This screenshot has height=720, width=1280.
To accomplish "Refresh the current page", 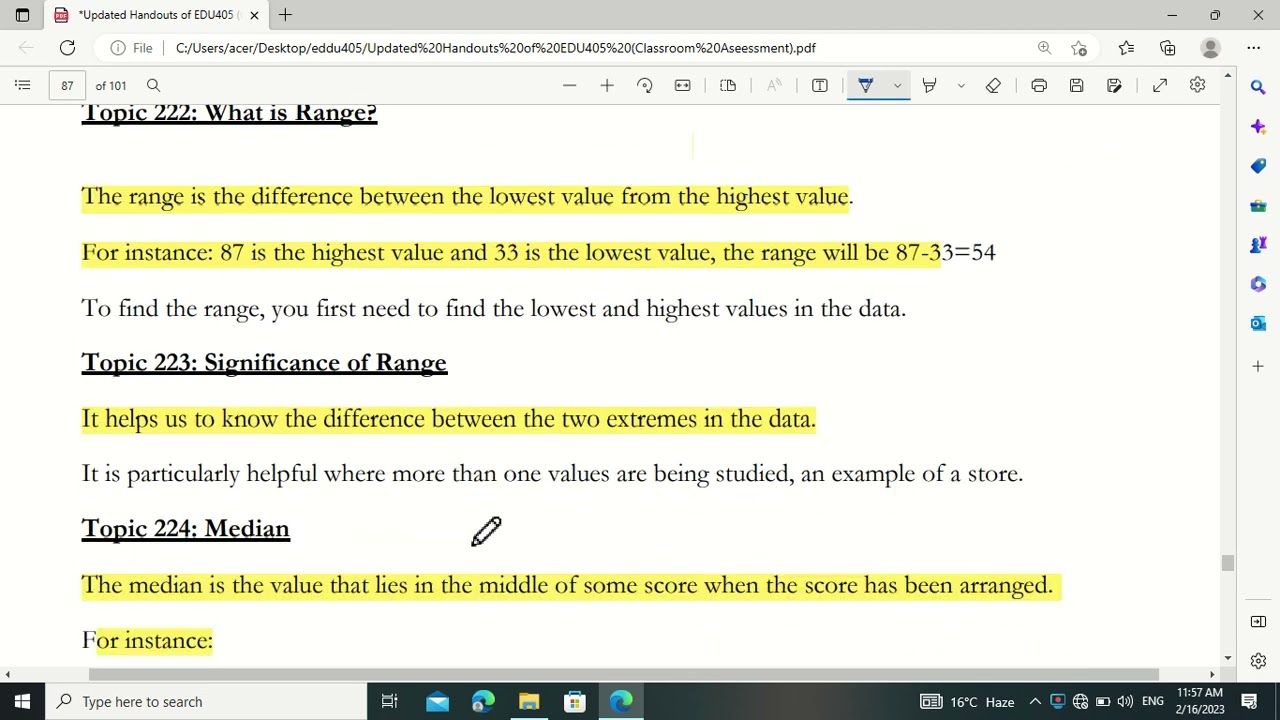I will (x=67, y=47).
